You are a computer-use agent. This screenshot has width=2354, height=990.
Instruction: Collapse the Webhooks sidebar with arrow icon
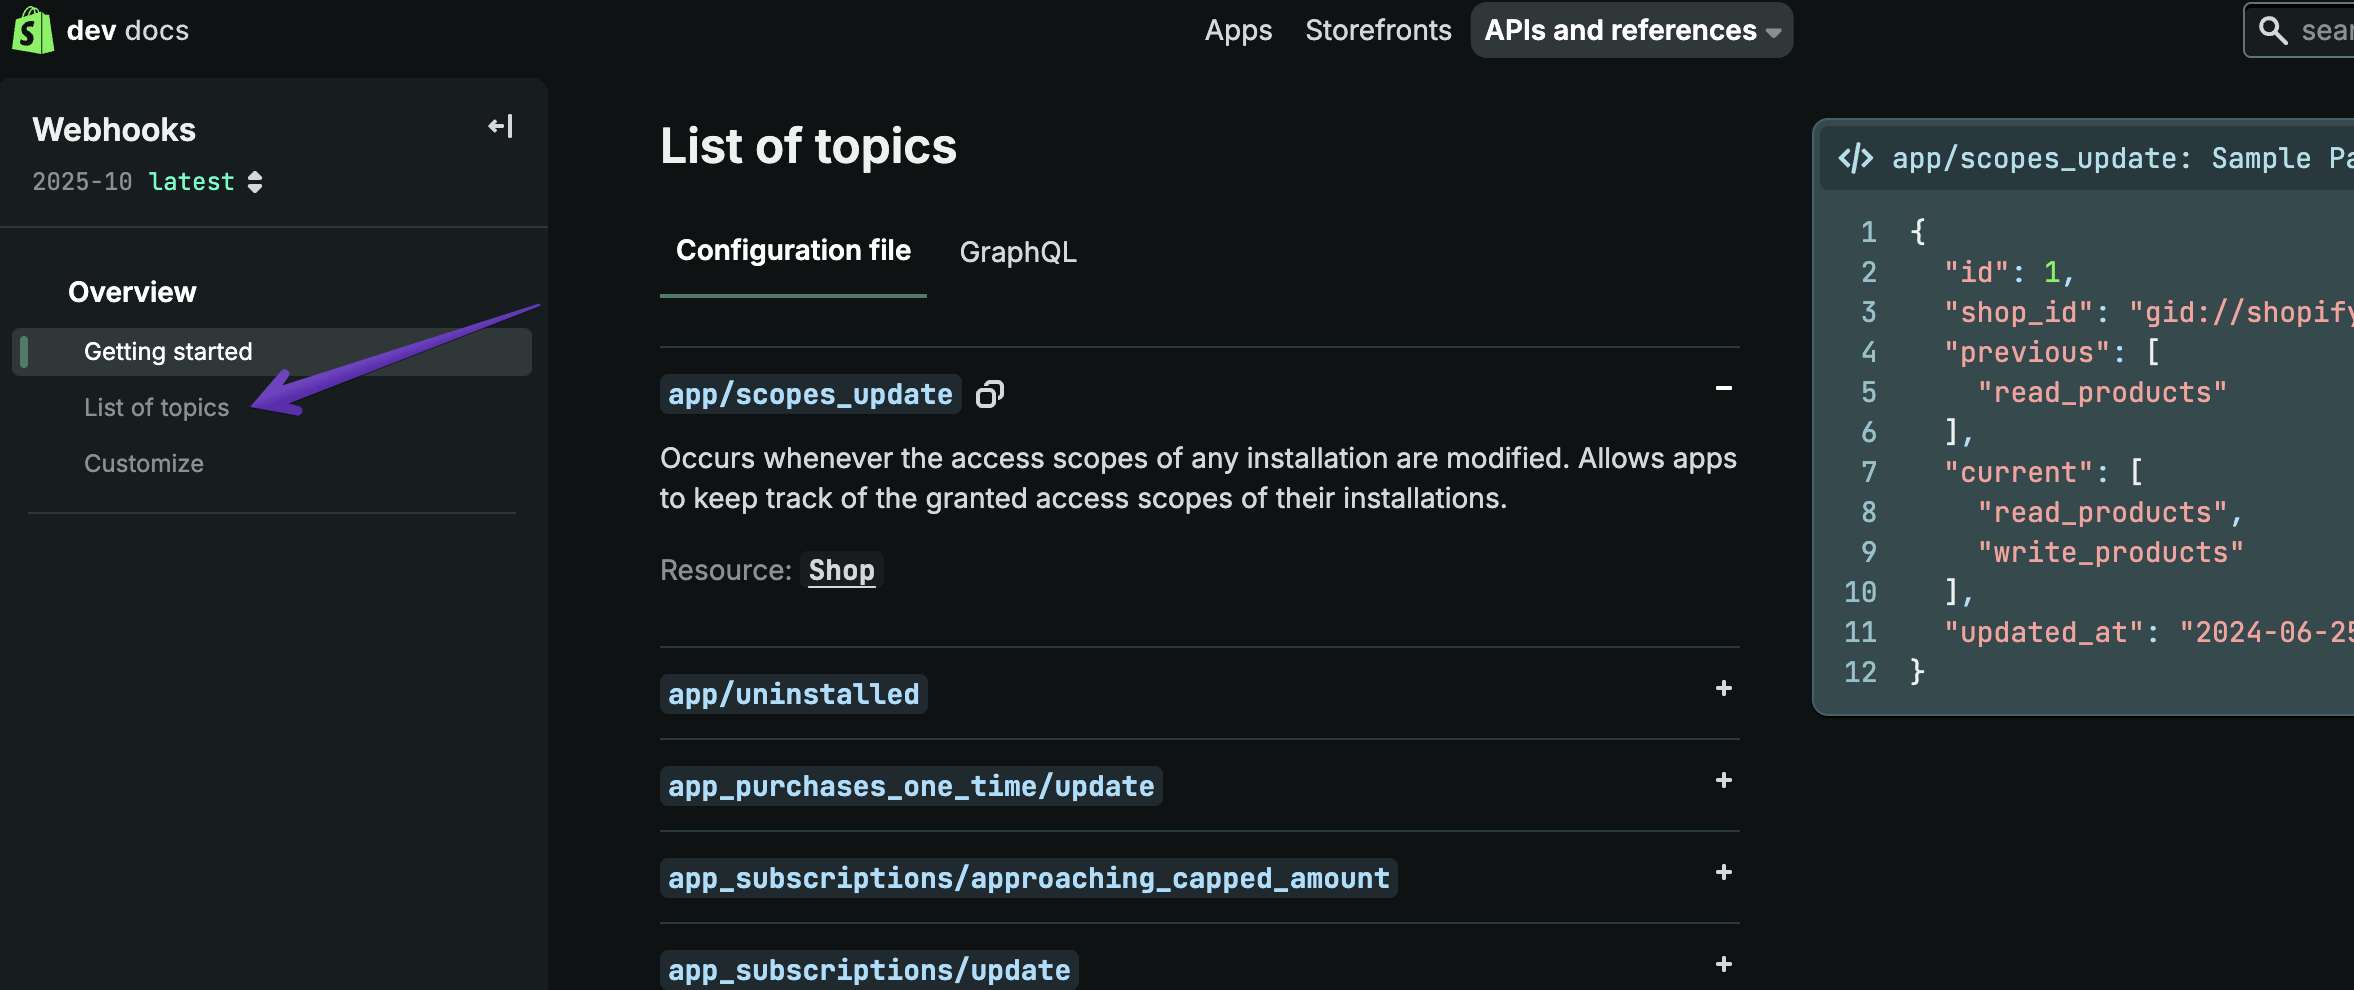coord(500,127)
